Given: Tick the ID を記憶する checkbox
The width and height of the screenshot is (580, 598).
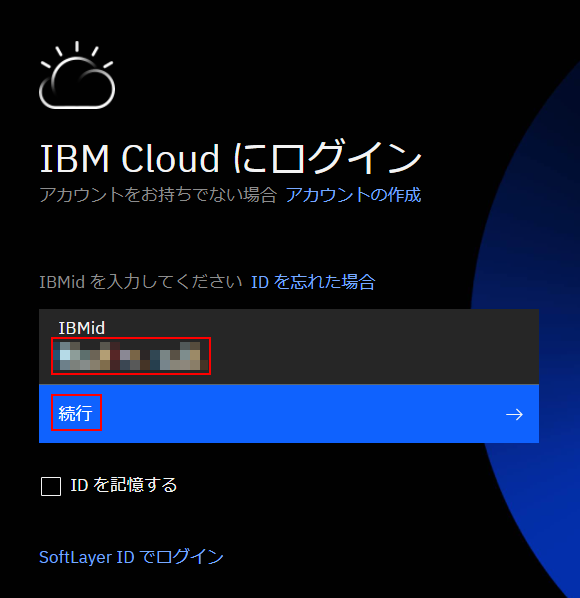Looking at the screenshot, I should [x=51, y=486].
